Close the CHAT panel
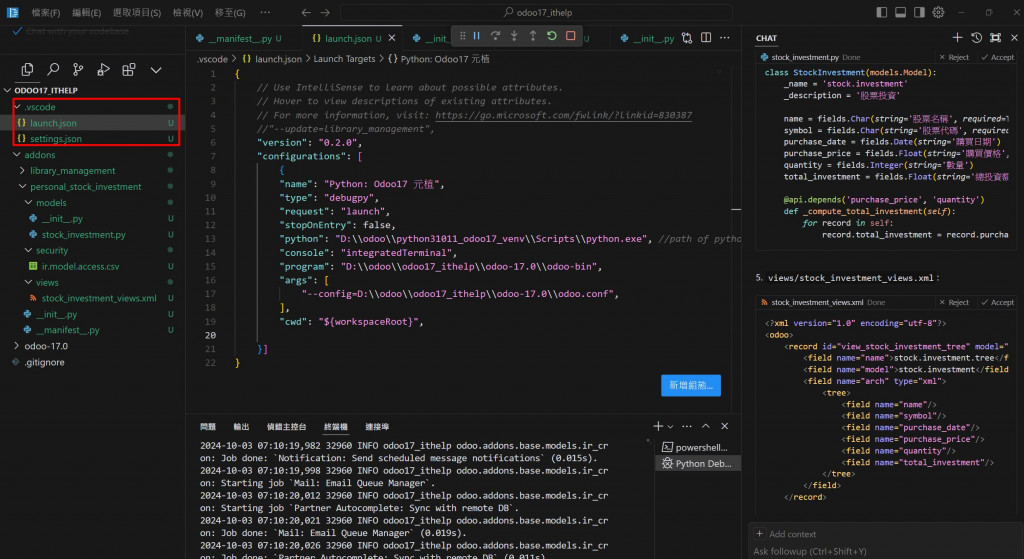This screenshot has height=559, width=1024. coord(1014,38)
